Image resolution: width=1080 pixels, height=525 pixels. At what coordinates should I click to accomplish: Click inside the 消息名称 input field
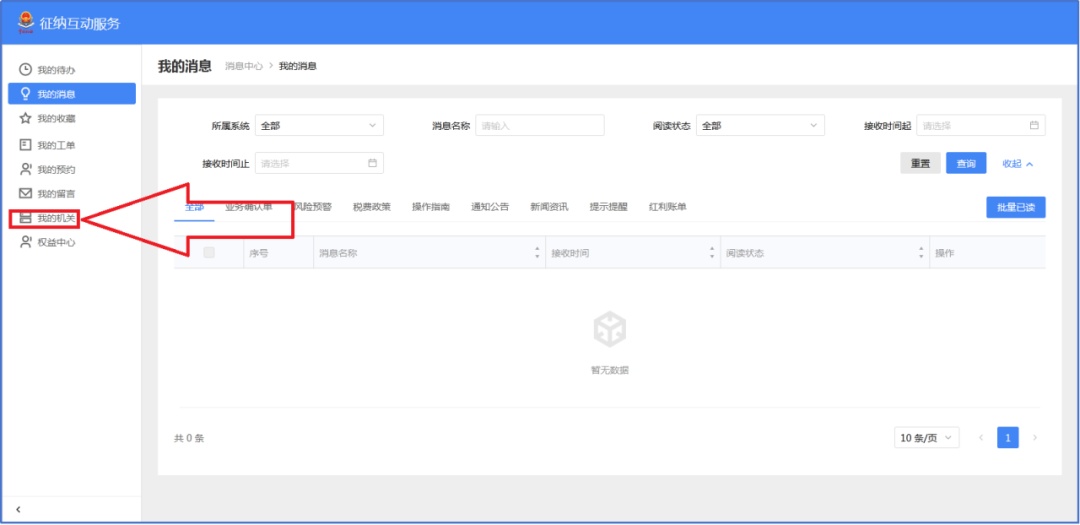pos(540,126)
